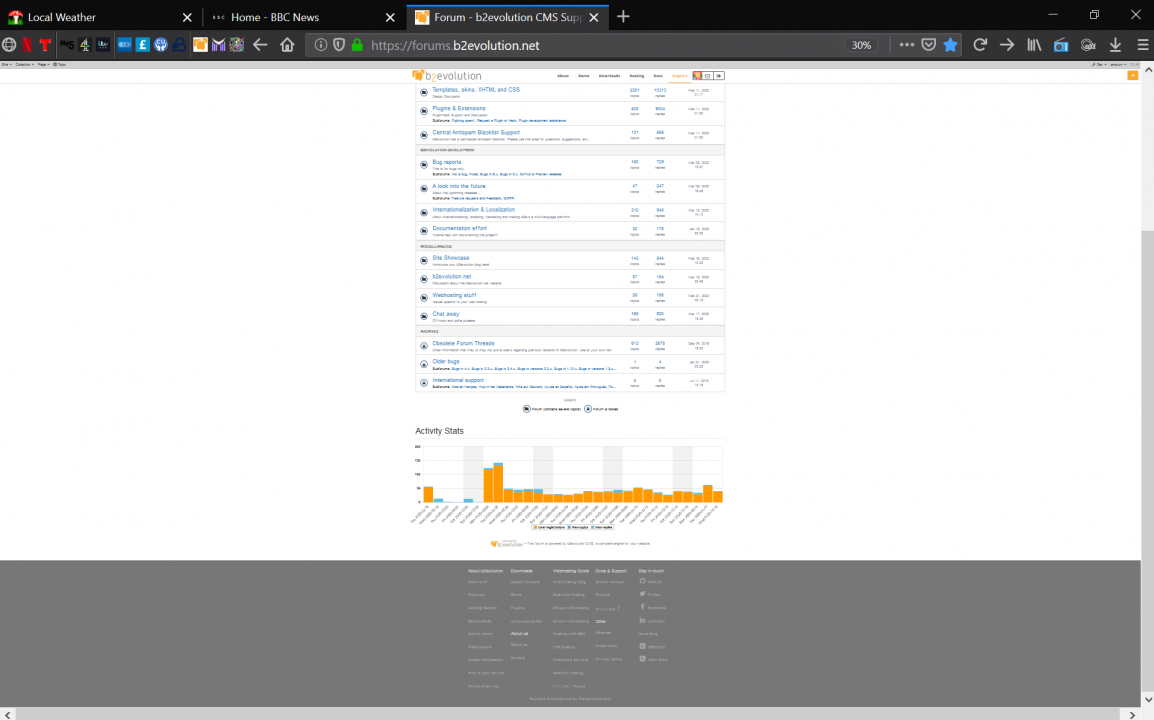Click the b2evolution logo
Viewport: 1154px width, 720px height.
tap(447, 76)
